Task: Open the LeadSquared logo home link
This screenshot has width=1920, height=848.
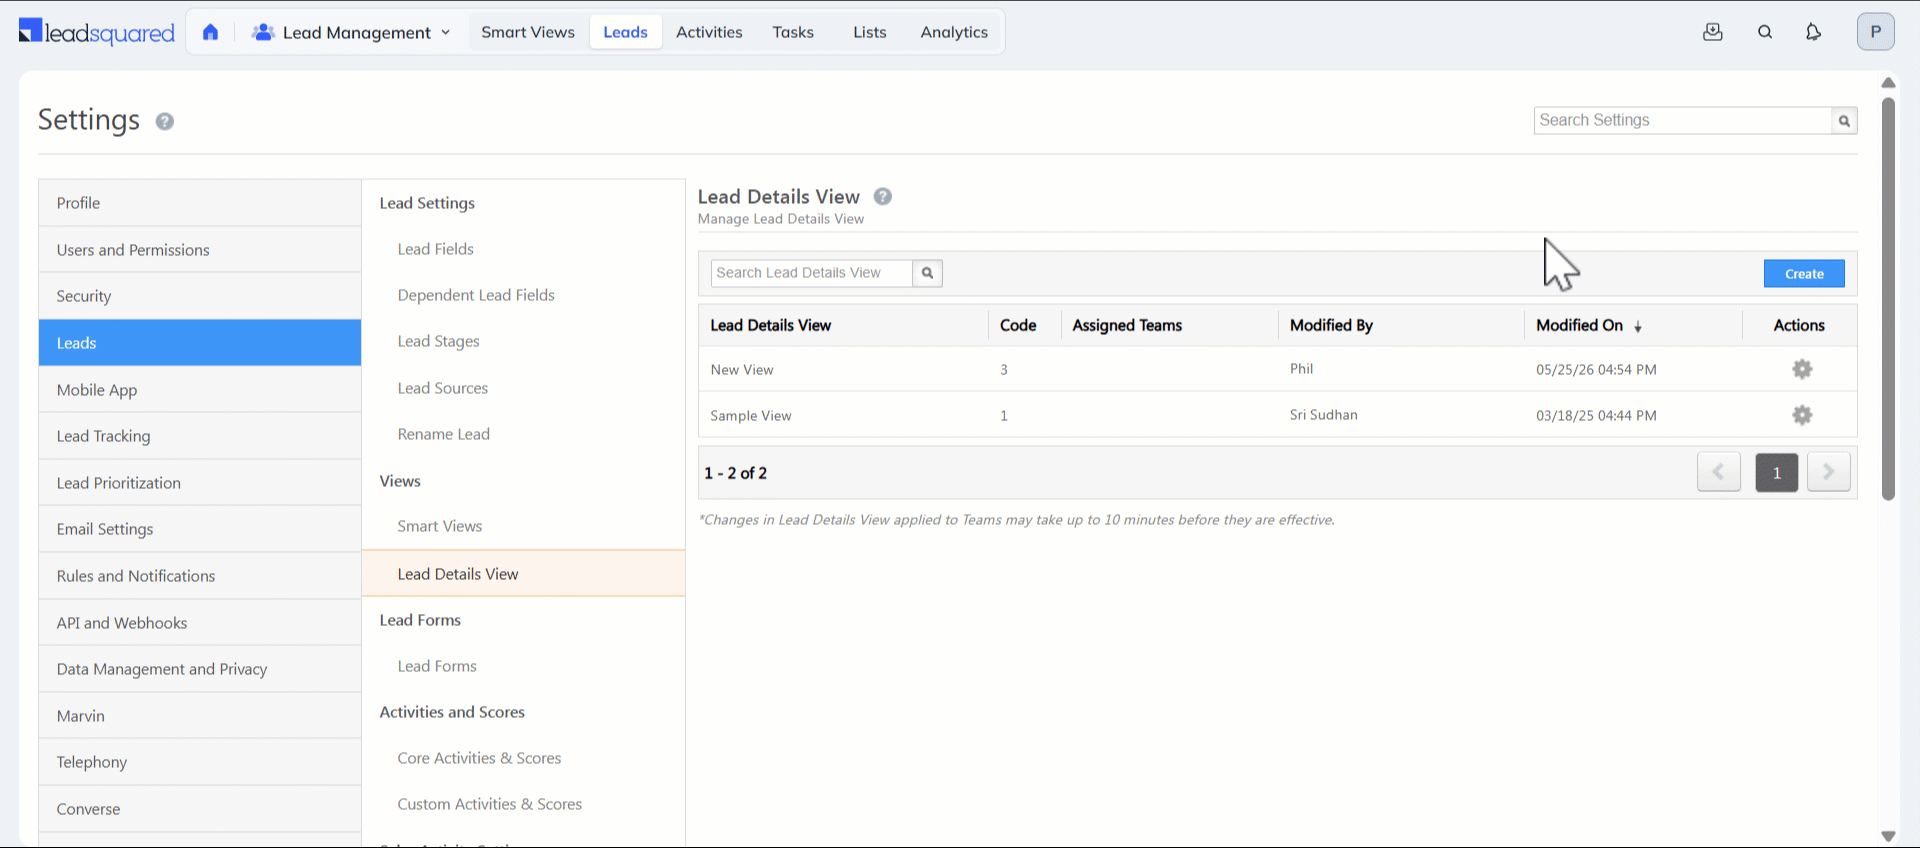Action: [97, 32]
